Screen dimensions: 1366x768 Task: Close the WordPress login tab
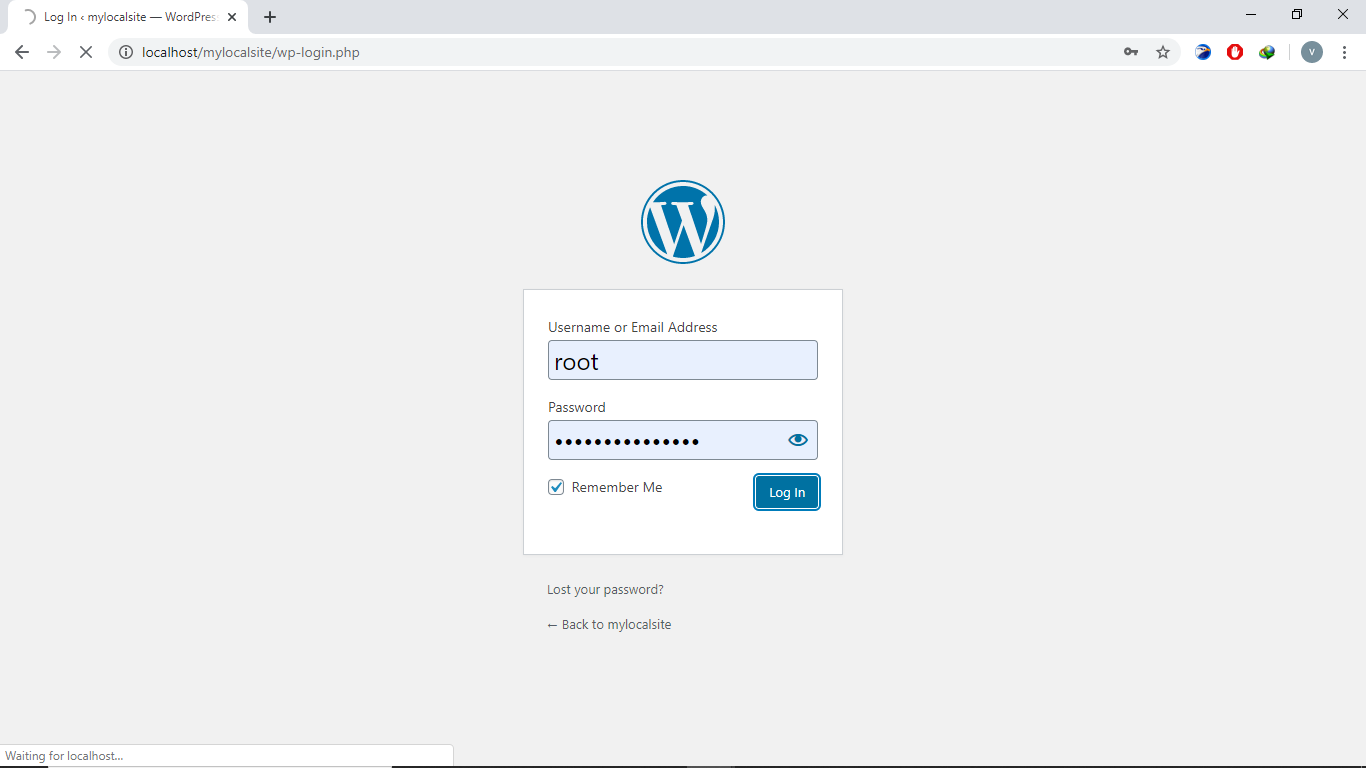point(232,17)
